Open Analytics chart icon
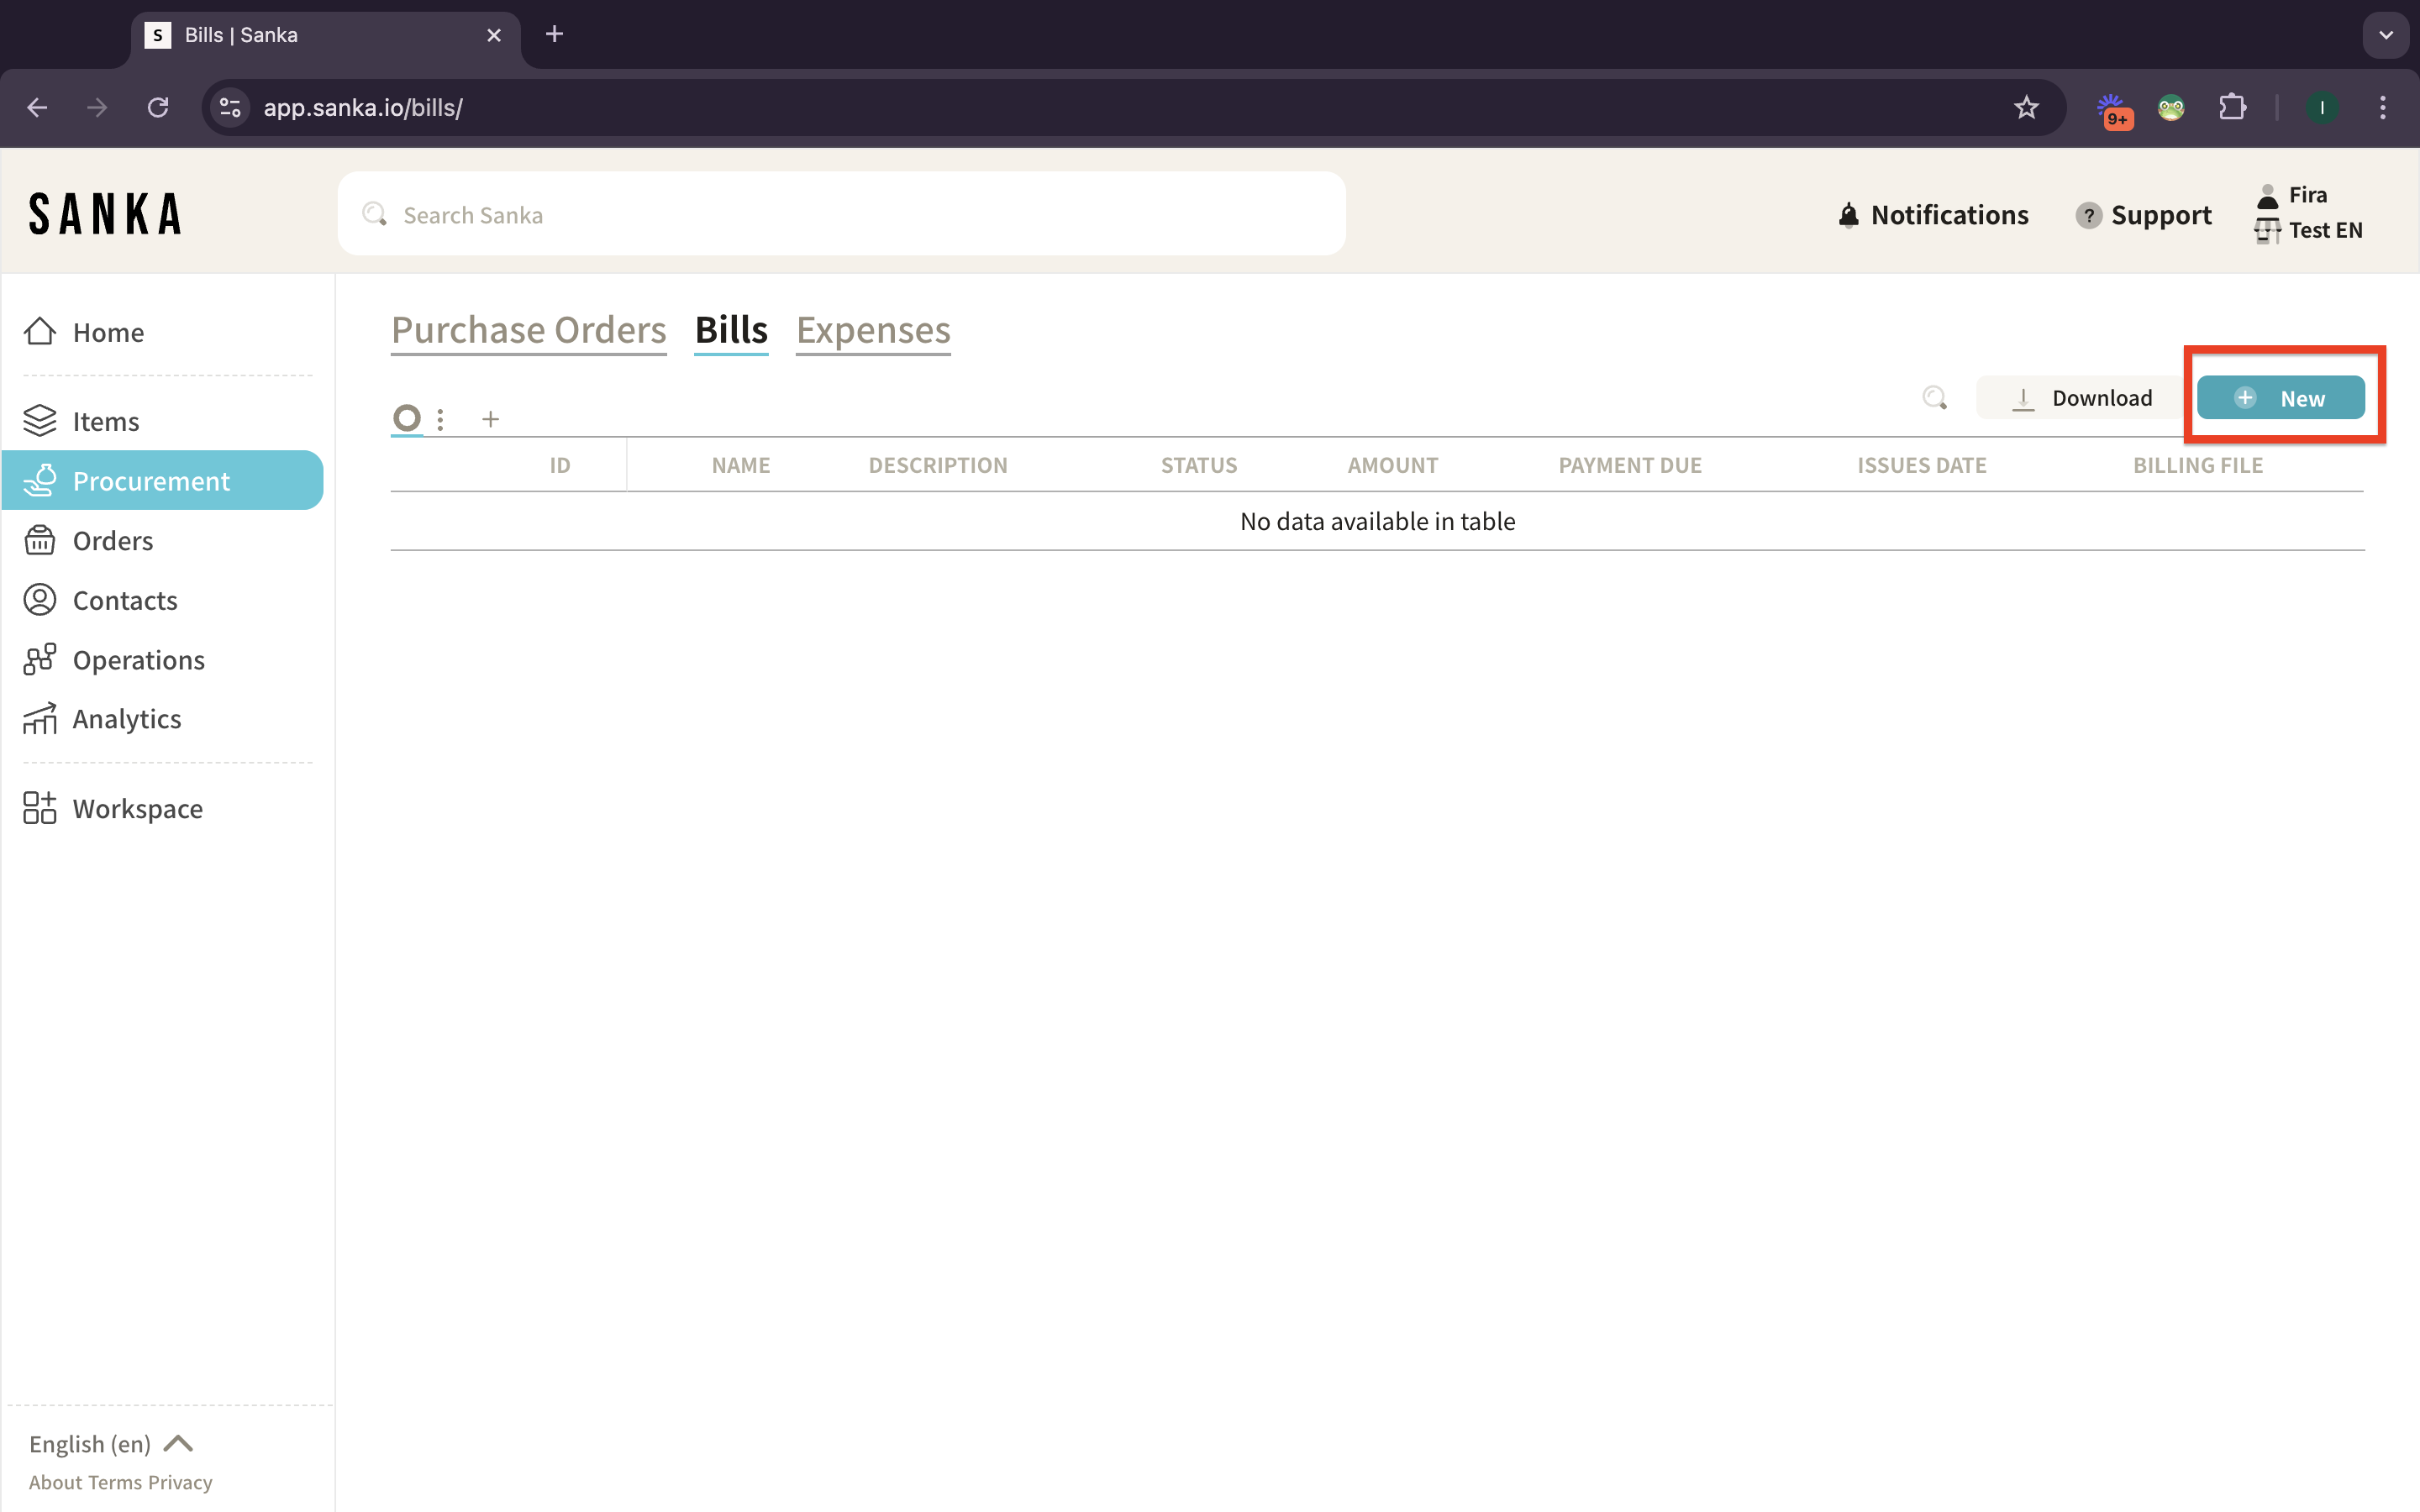Viewport: 2420px width, 1512px height. pos(40,719)
